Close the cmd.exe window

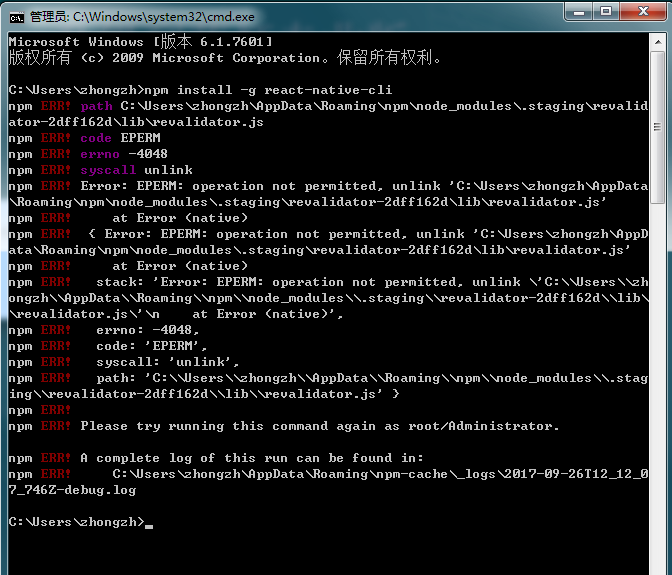click(x=643, y=12)
